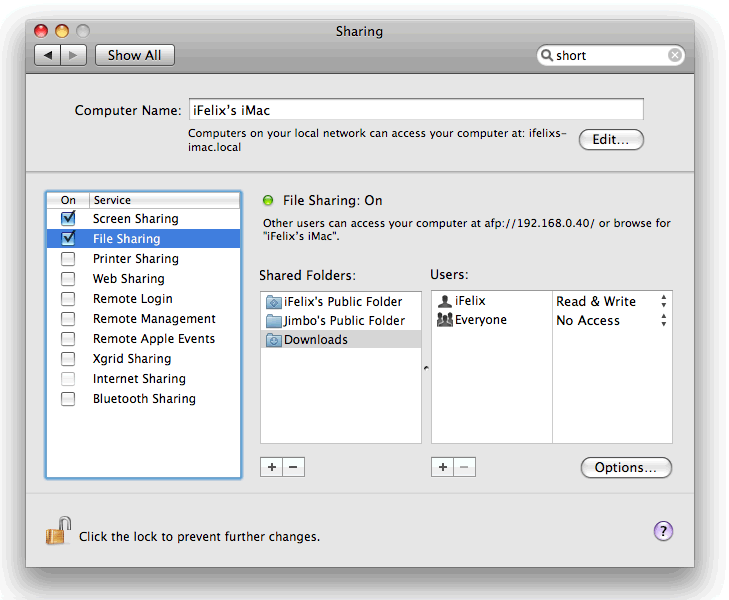Image resolution: width=729 pixels, height=600 pixels.
Task: Disable the Screen Sharing checkbox
Action: coord(68,218)
